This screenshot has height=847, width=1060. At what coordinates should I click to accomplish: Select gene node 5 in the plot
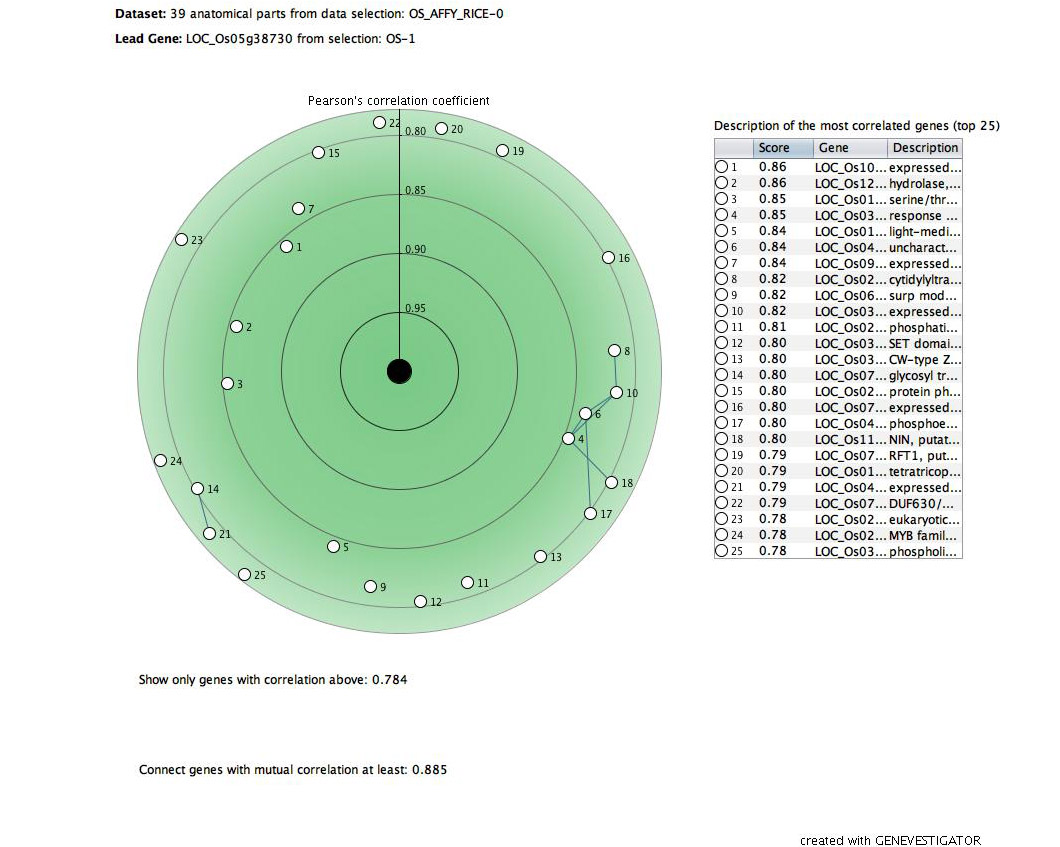click(333, 547)
